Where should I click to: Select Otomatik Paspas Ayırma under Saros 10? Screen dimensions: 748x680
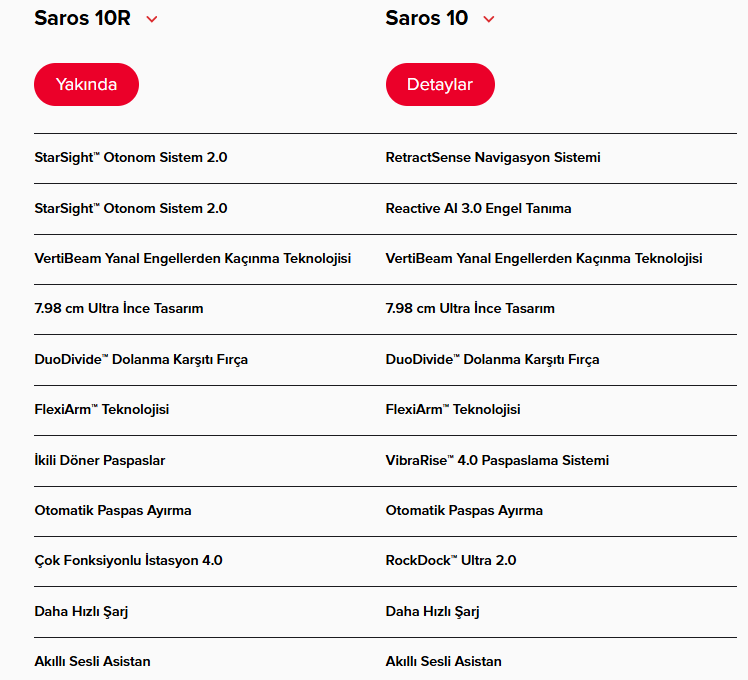(464, 511)
